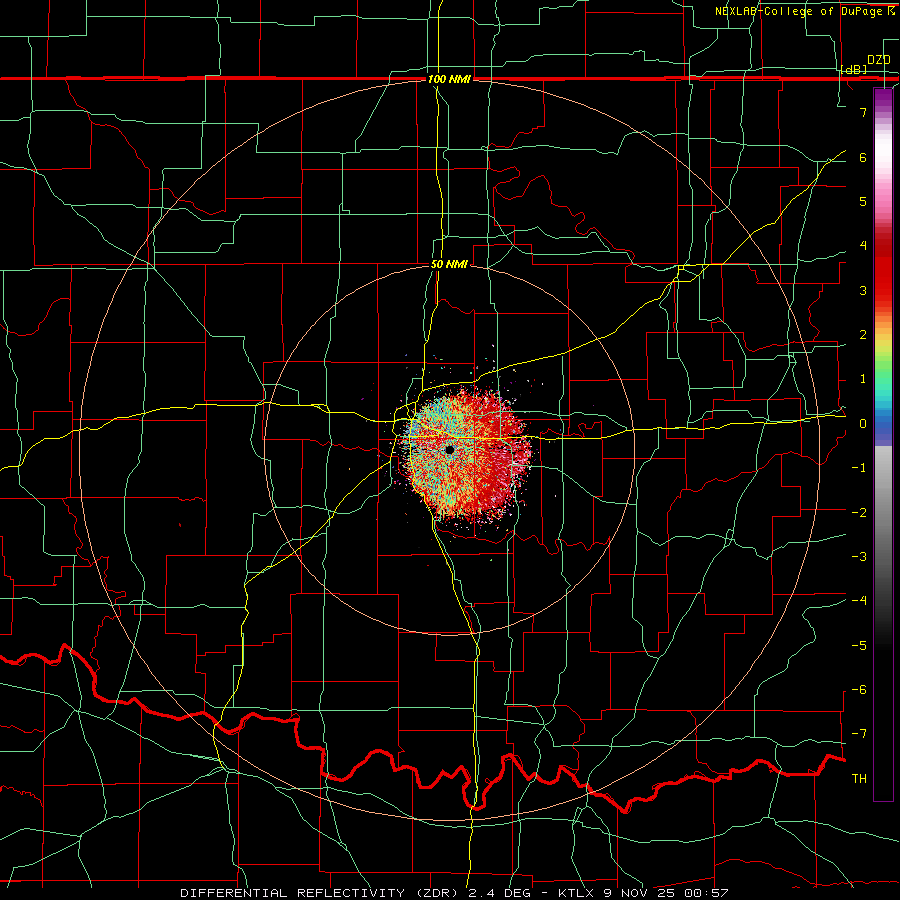Click the 0 value on the scale

point(863,424)
